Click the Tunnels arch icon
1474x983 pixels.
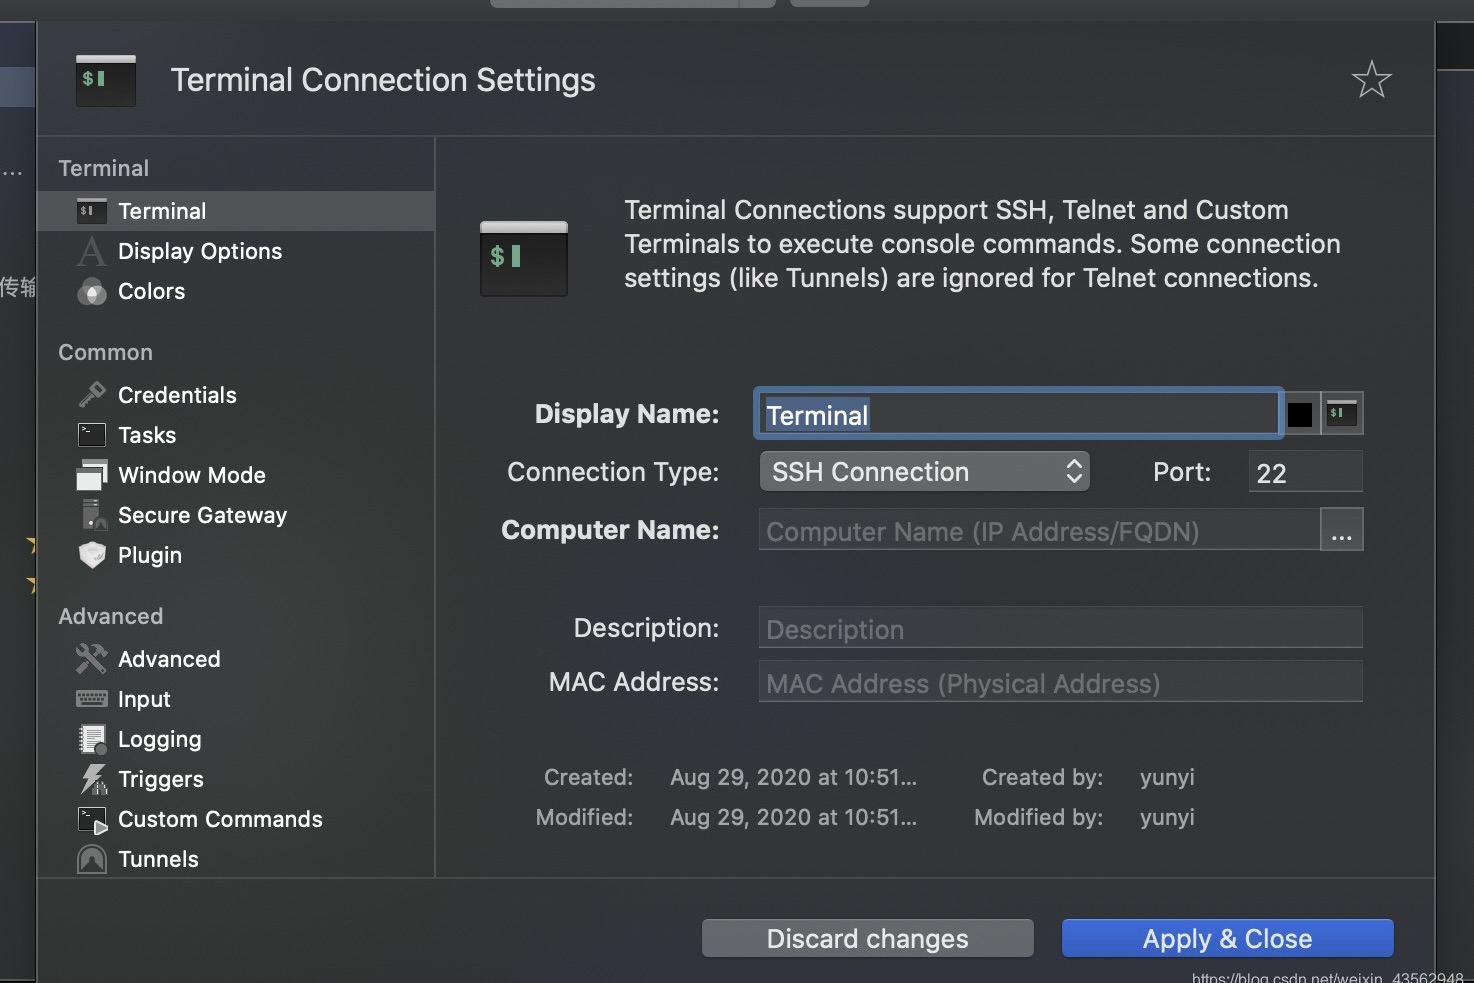pos(92,859)
